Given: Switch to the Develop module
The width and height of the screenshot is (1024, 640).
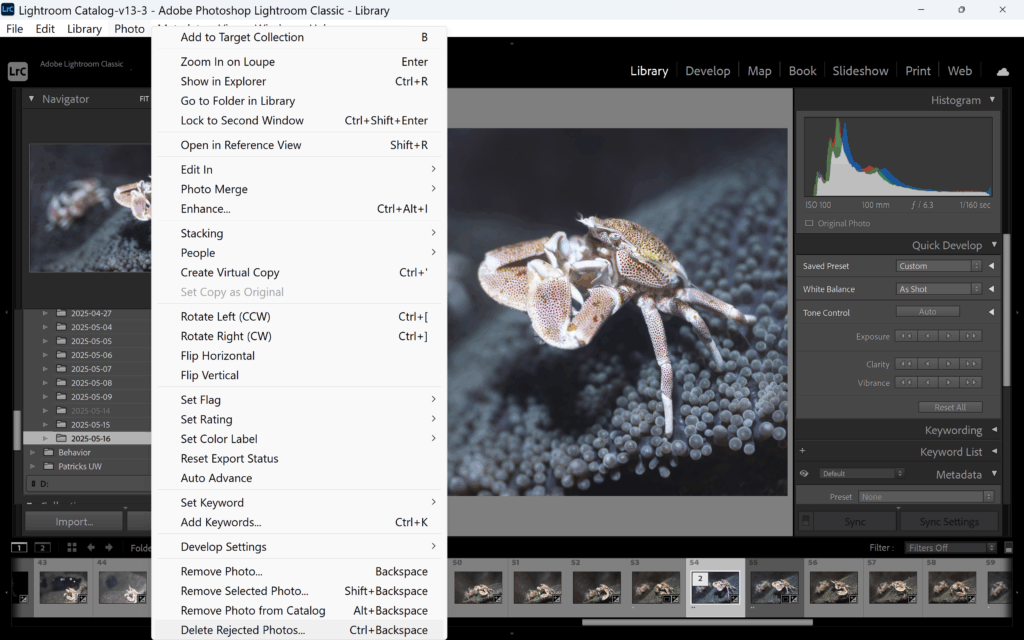Looking at the screenshot, I should [x=707, y=71].
